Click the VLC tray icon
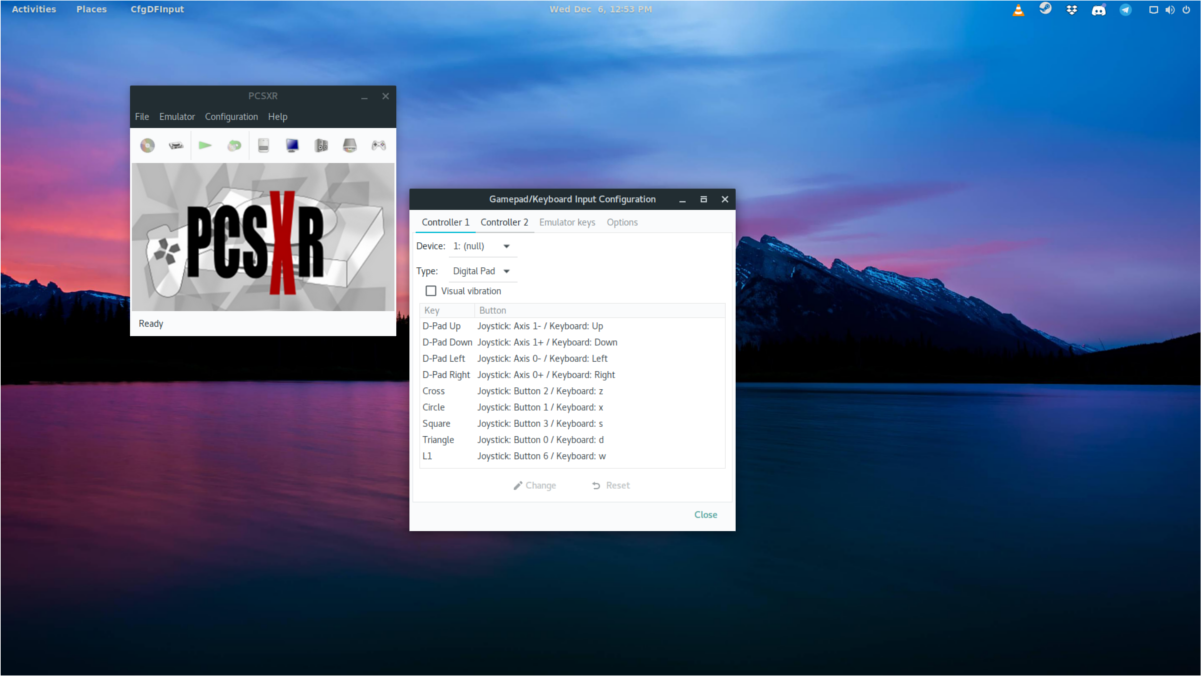Screen dimensions: 1201x676 coord(1018,10)
